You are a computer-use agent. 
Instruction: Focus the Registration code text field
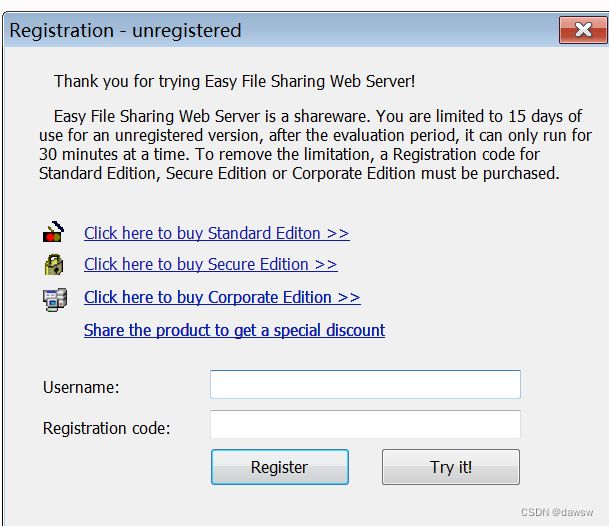coord(365,424)
